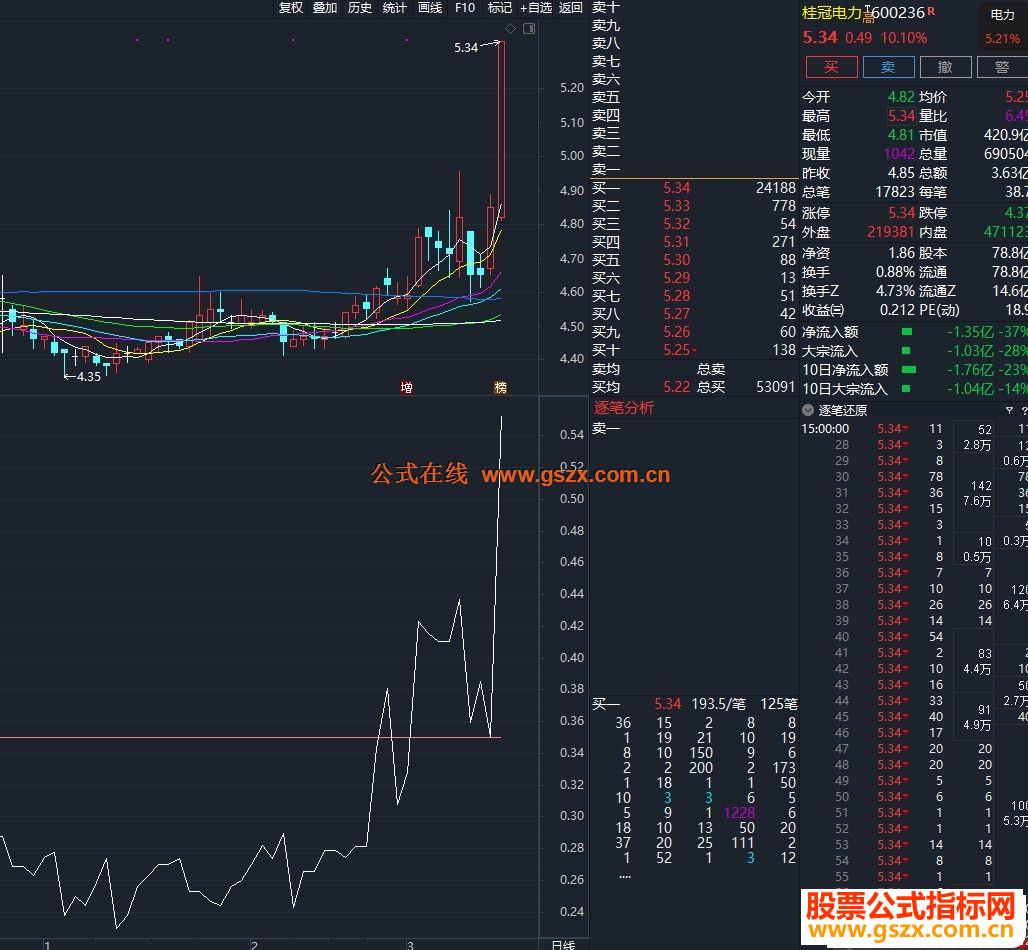
Task: Click the 日线 period label at the bottom
Action: coord(563,945)
